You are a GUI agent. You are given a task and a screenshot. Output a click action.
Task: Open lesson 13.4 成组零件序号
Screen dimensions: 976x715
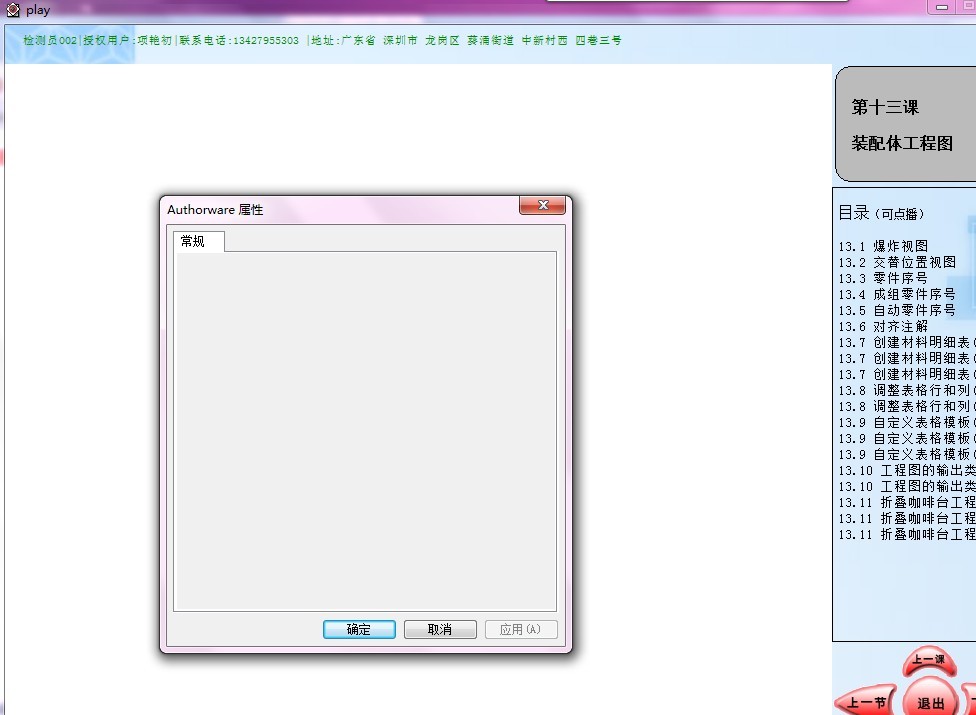coord(897,294)
